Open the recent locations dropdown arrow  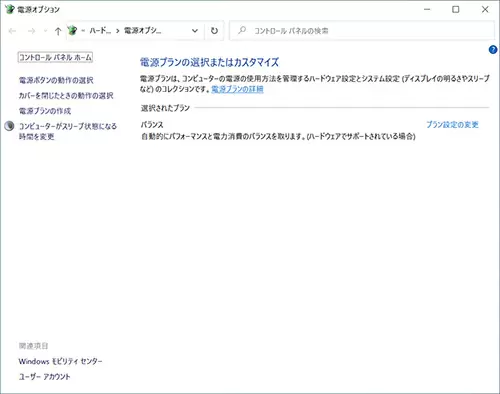[x=45, y=31]
